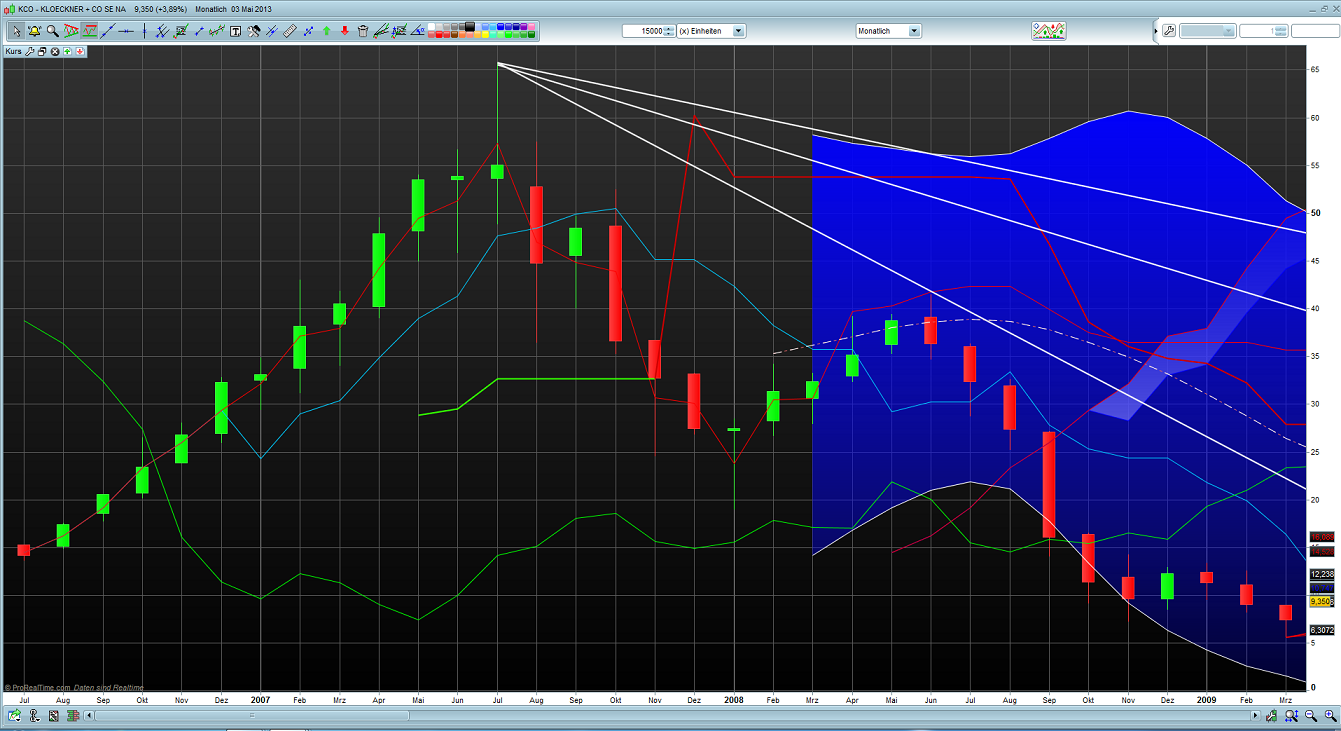Select the text annotation tool
Image resolution: width=1341 pixels, height=731 pixels.
point(236,31)
